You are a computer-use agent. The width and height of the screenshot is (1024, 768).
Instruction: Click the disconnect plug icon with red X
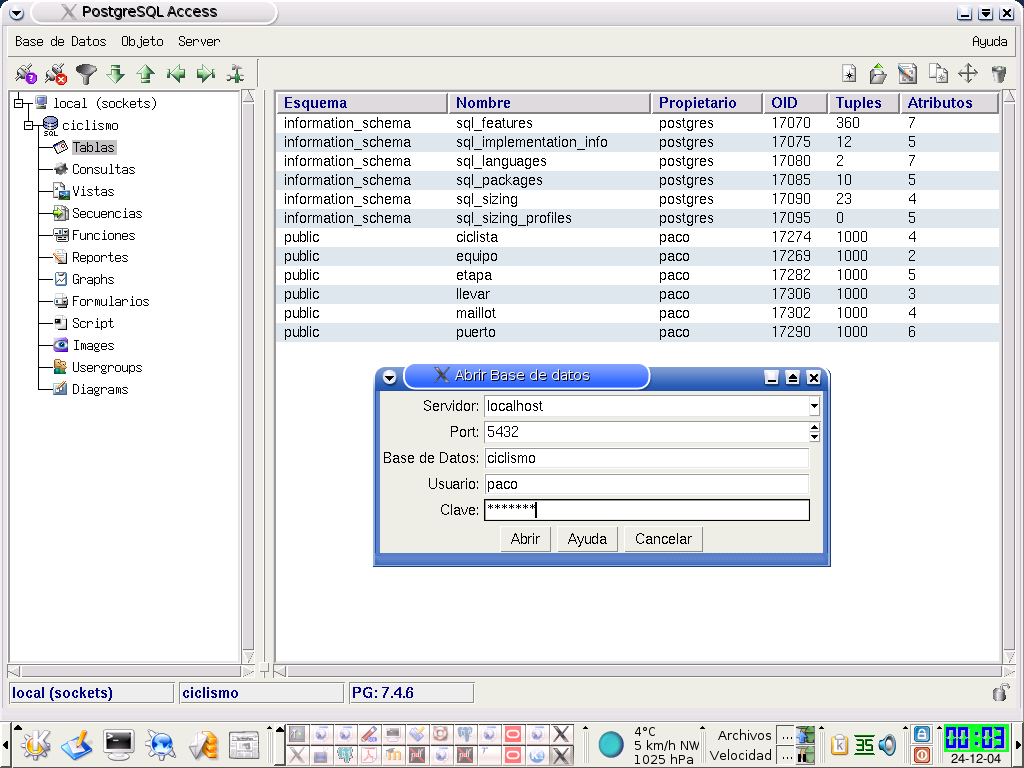pos(56,73)
